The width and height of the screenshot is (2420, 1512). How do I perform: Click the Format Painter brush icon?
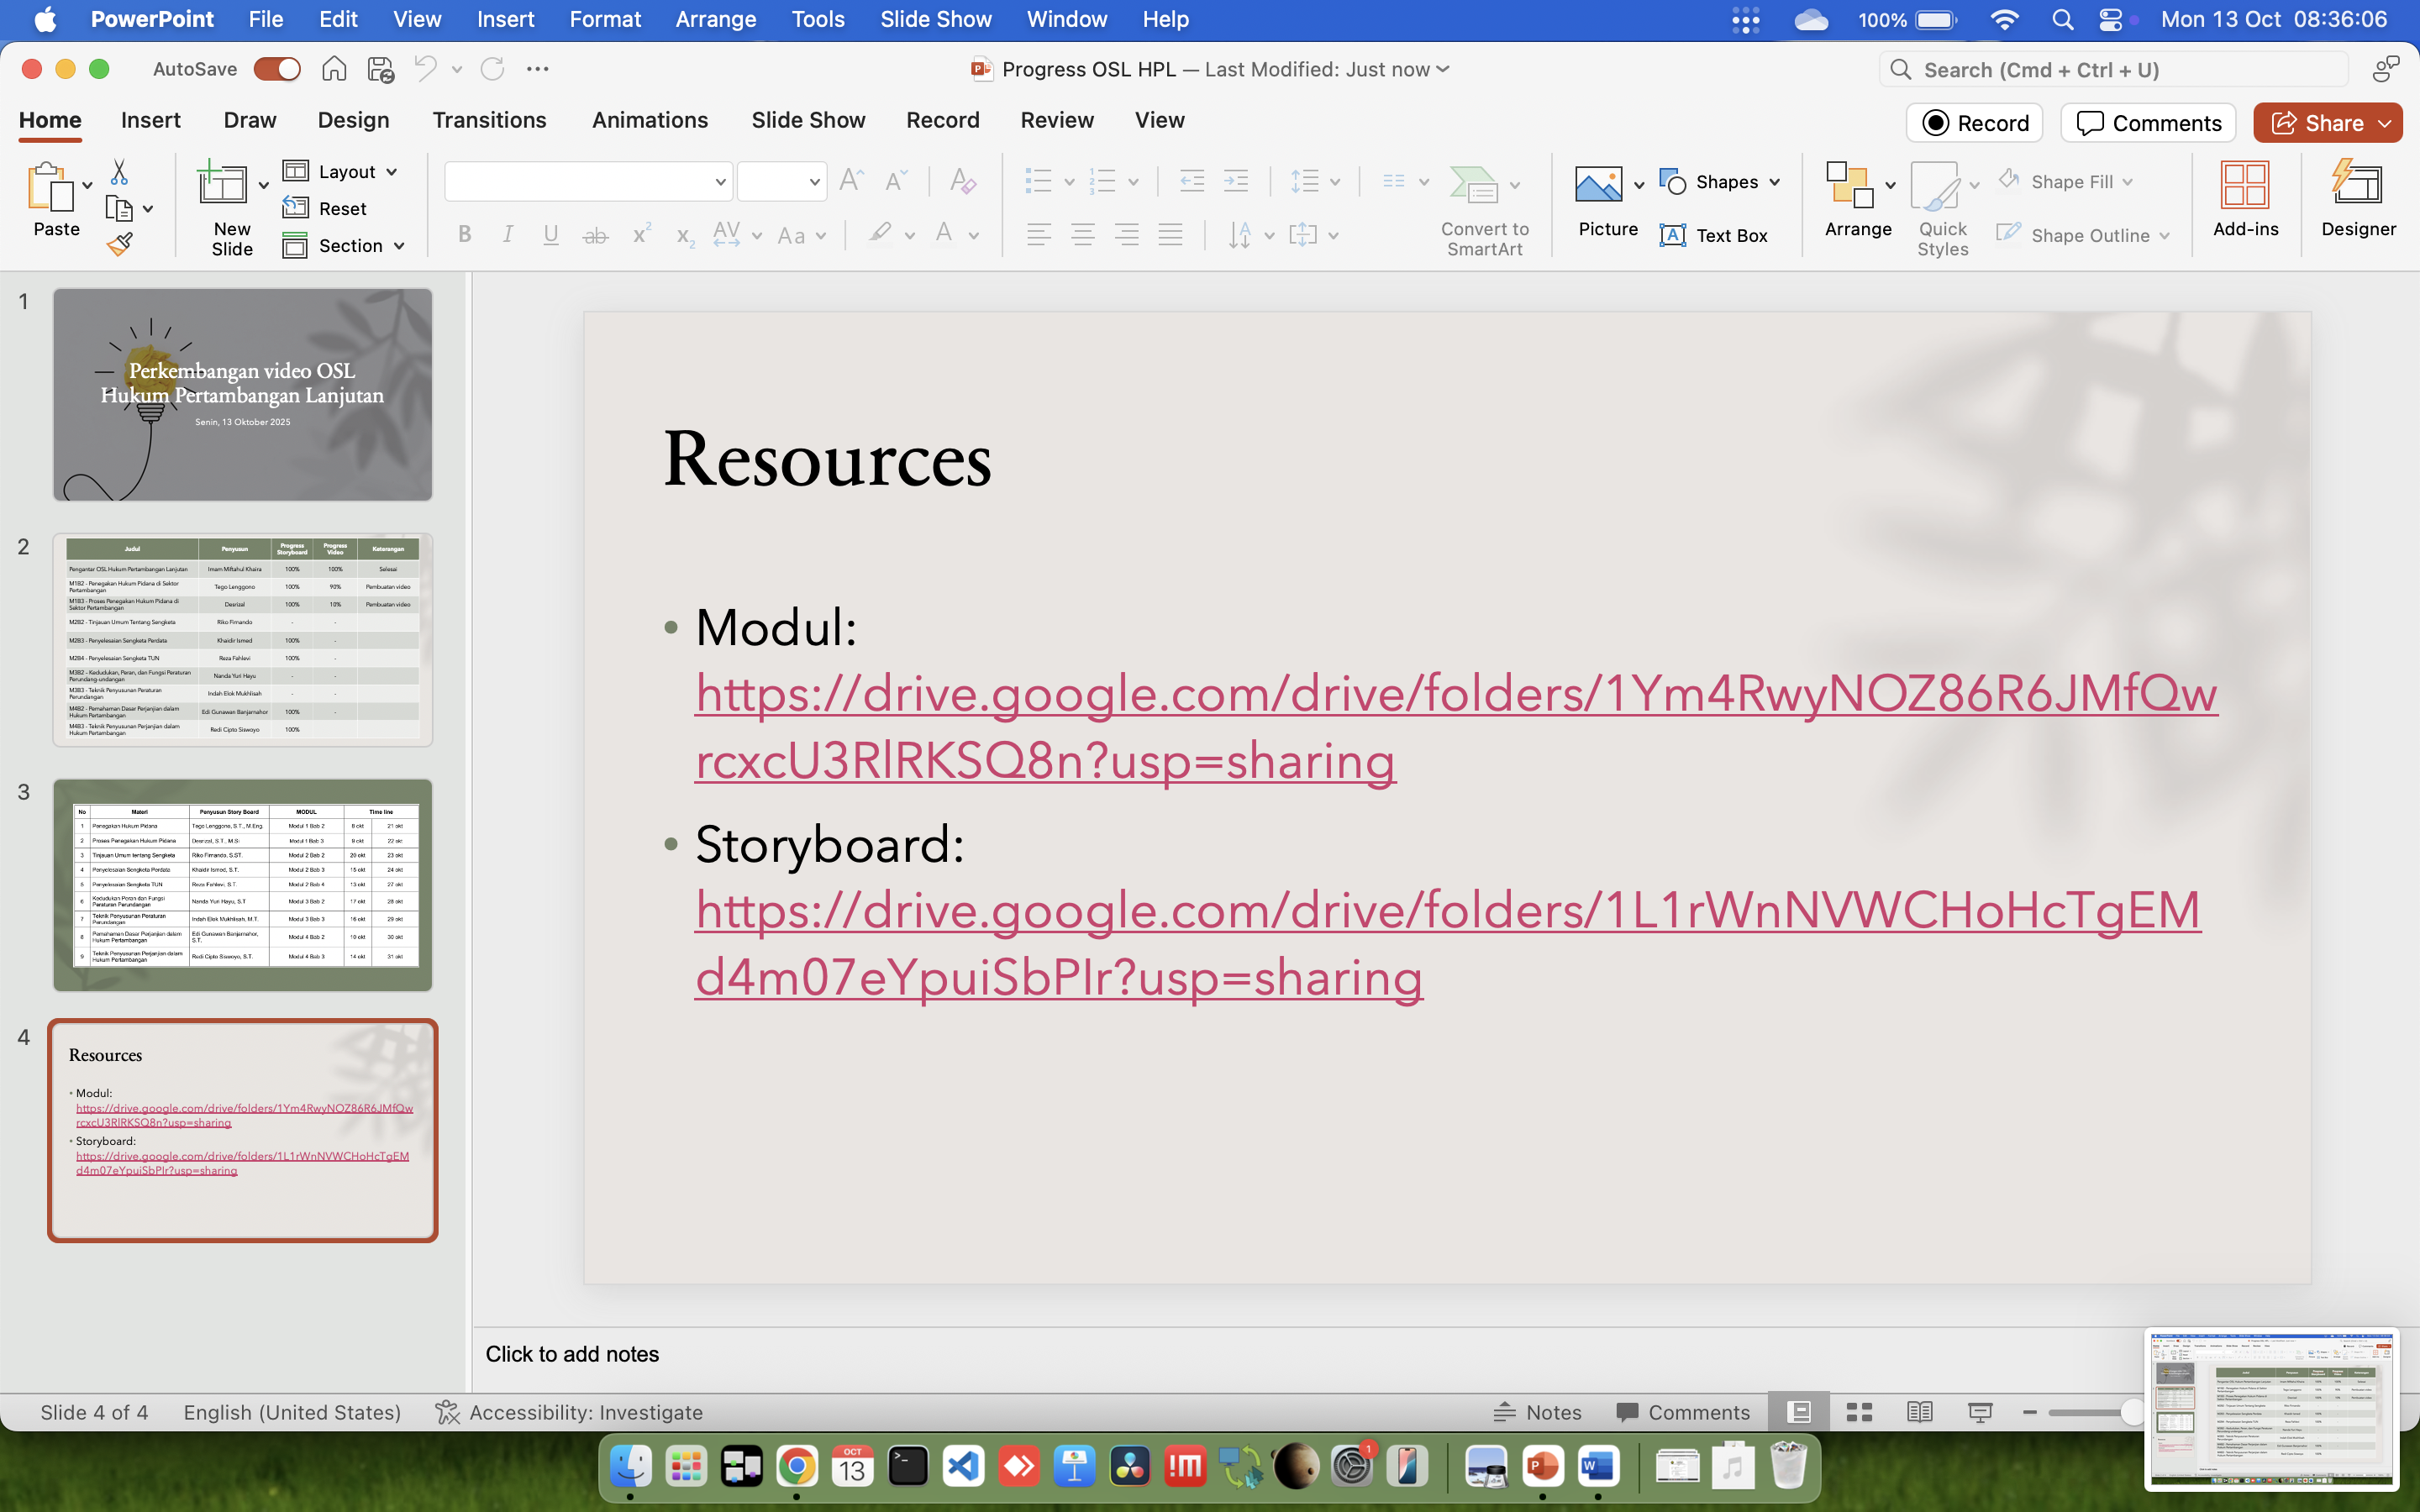tap(120, 245)
